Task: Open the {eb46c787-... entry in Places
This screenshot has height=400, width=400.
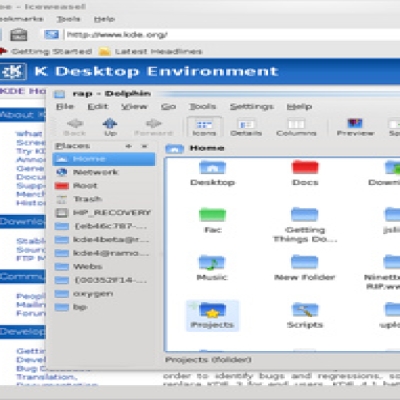Action: (x=104, y=226)
